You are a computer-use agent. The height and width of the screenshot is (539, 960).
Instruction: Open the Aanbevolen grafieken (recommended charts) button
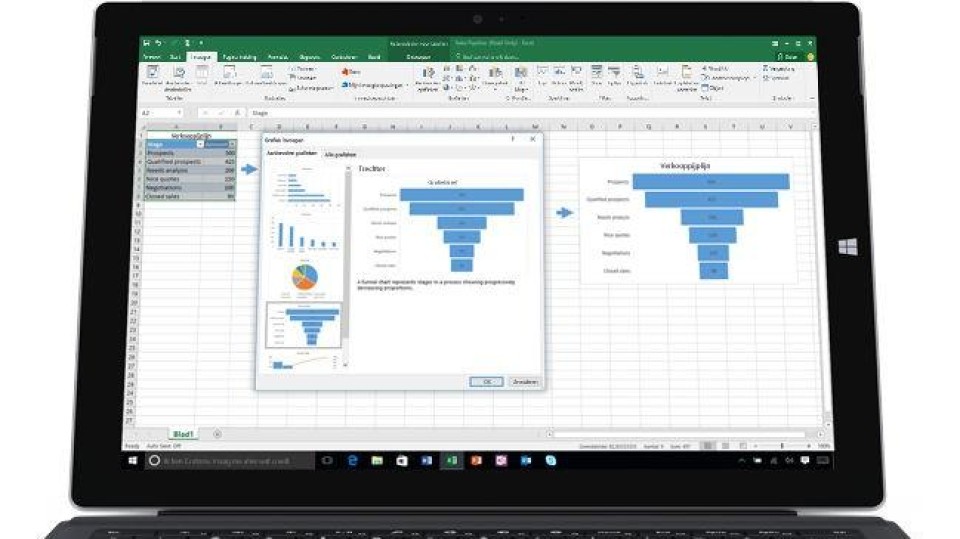pos(427,80)
